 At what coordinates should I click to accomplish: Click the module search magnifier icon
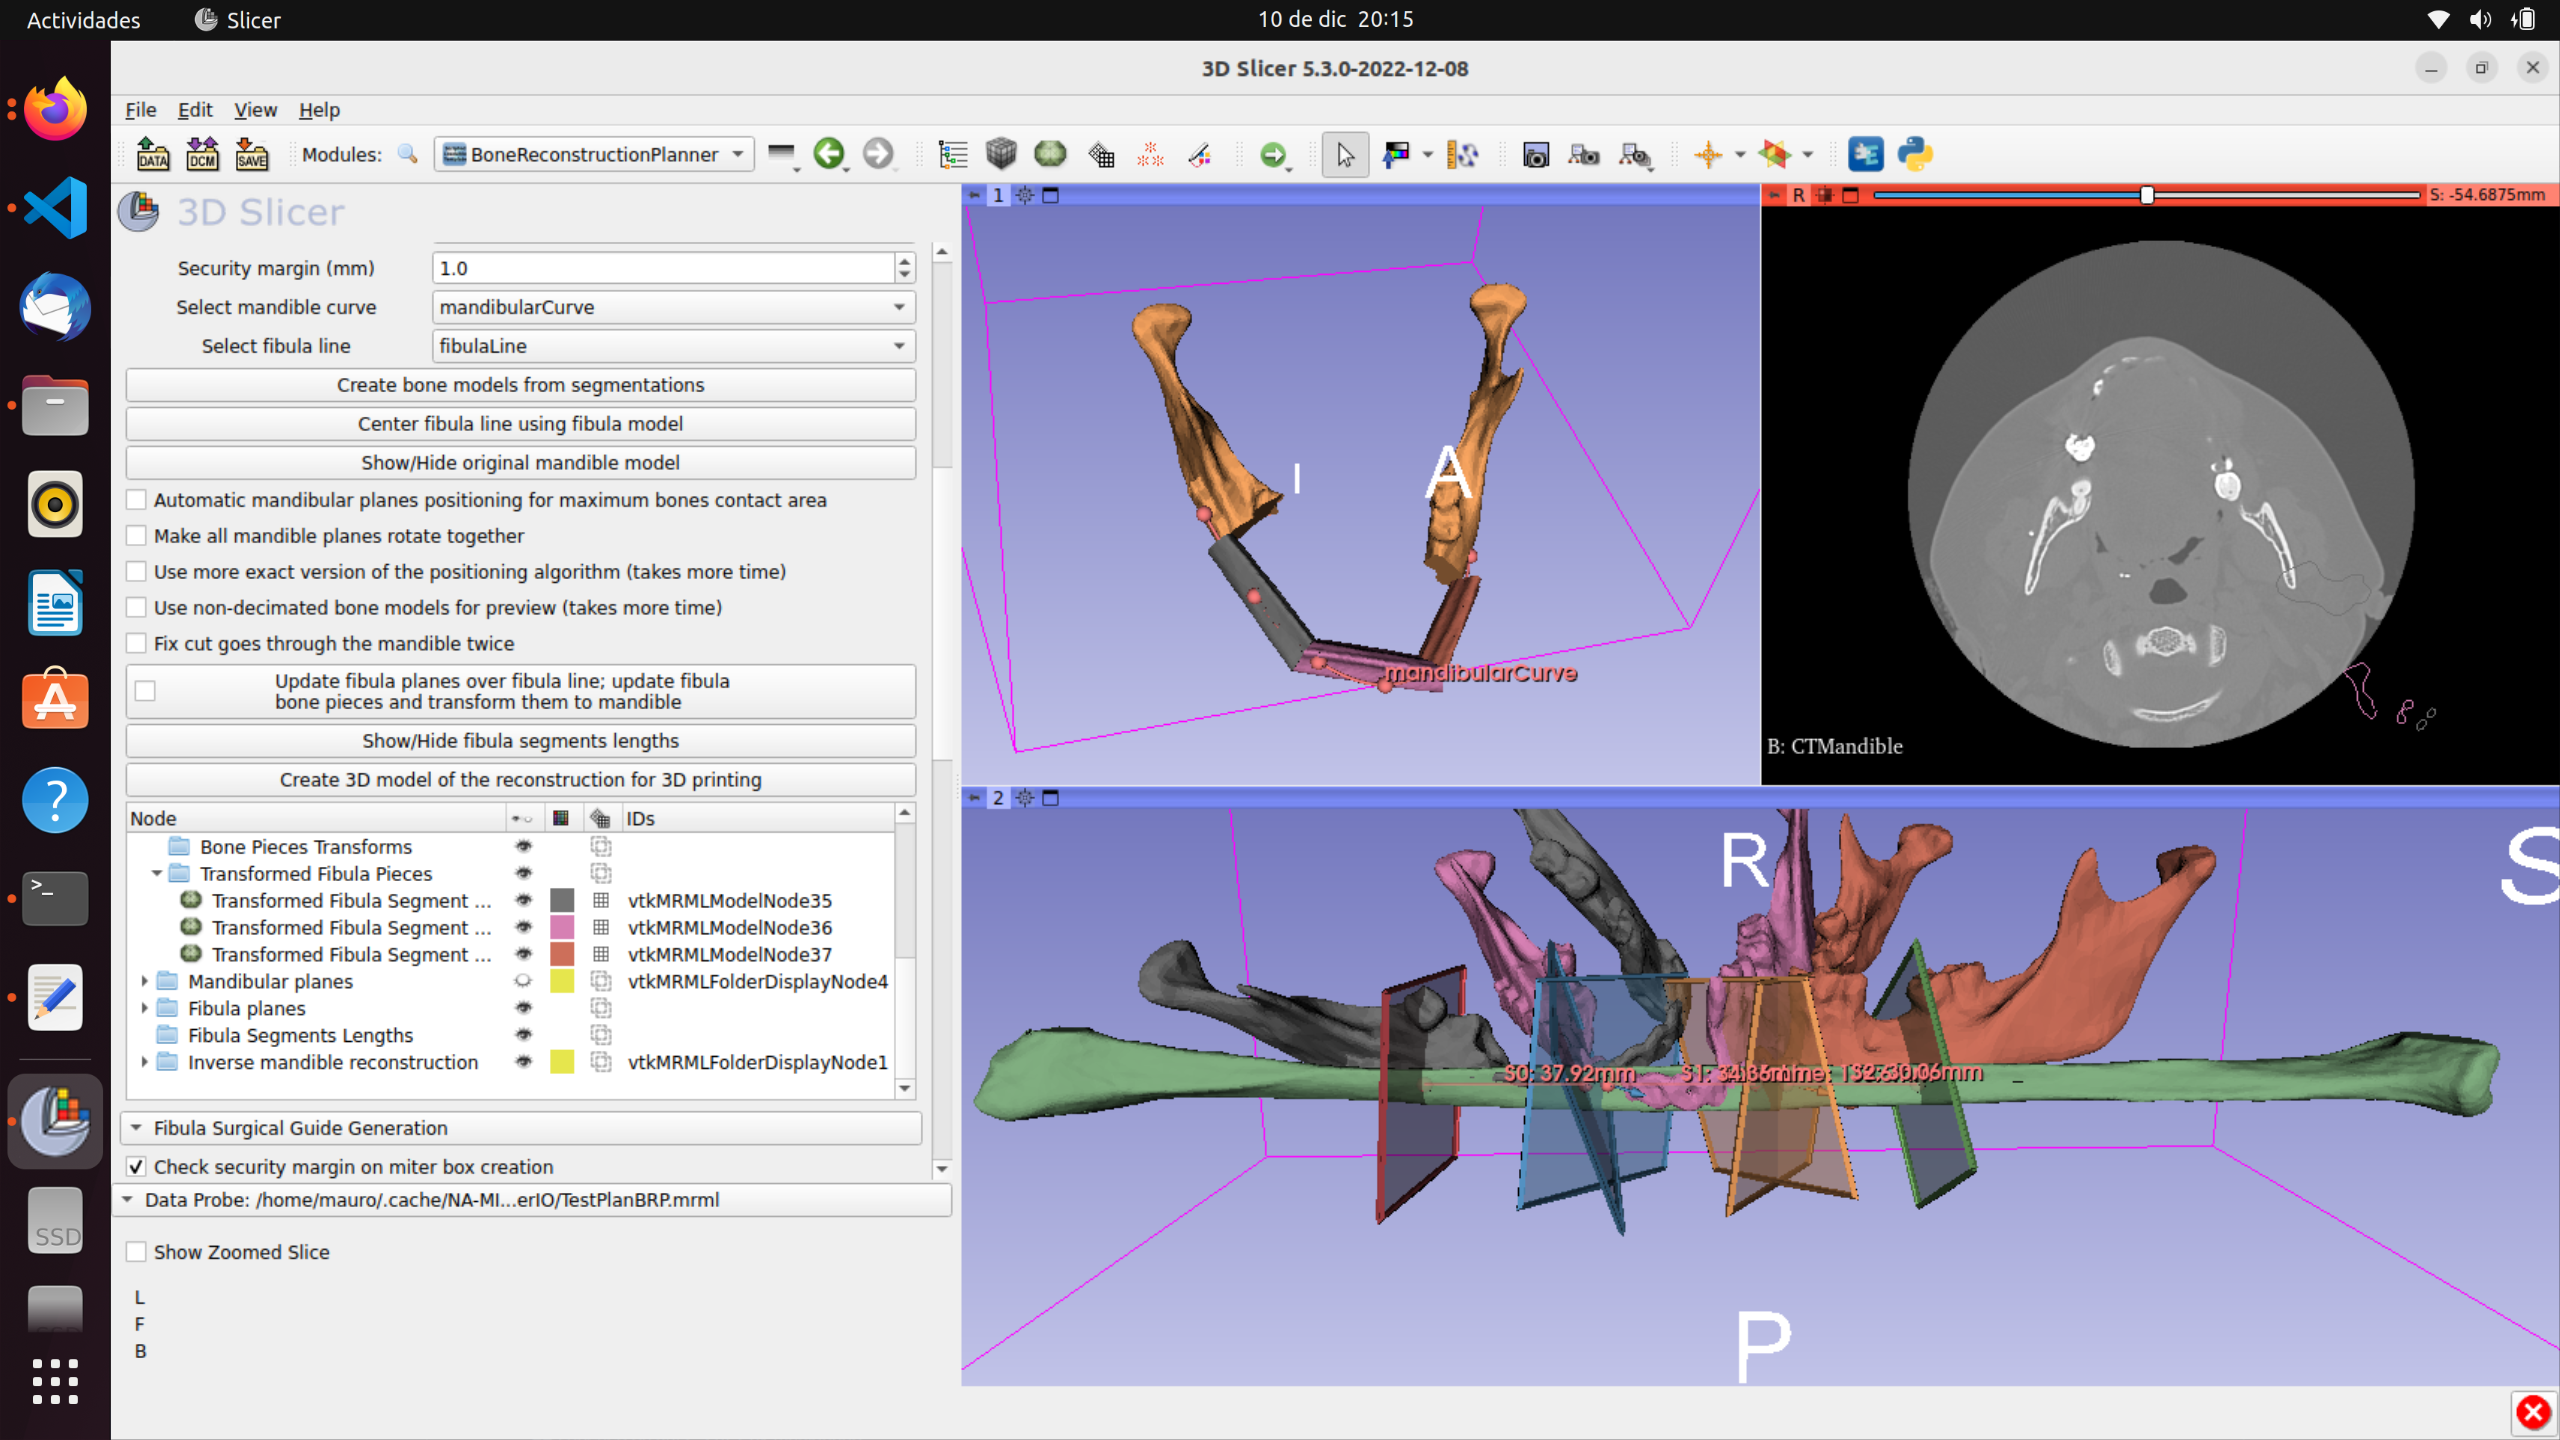coord(407,154)
